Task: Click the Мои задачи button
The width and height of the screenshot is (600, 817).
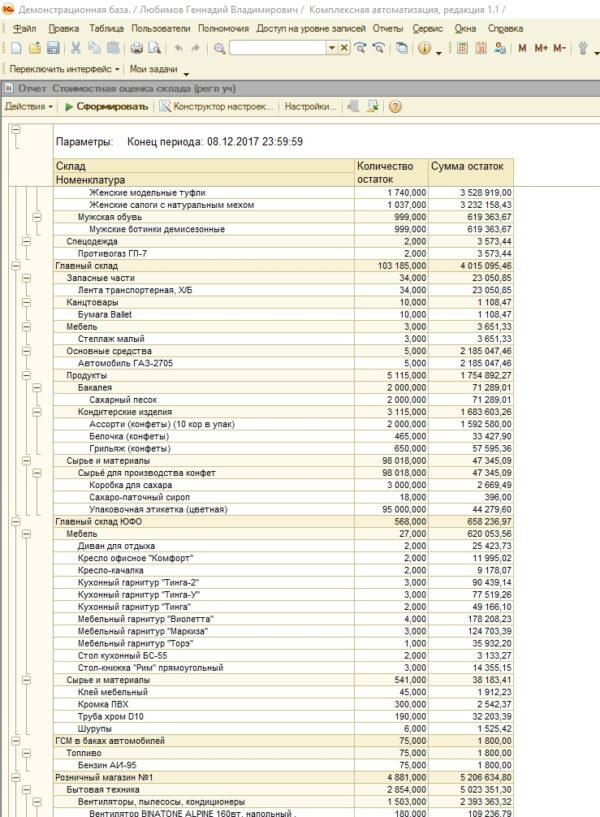Action: point(153,69)
